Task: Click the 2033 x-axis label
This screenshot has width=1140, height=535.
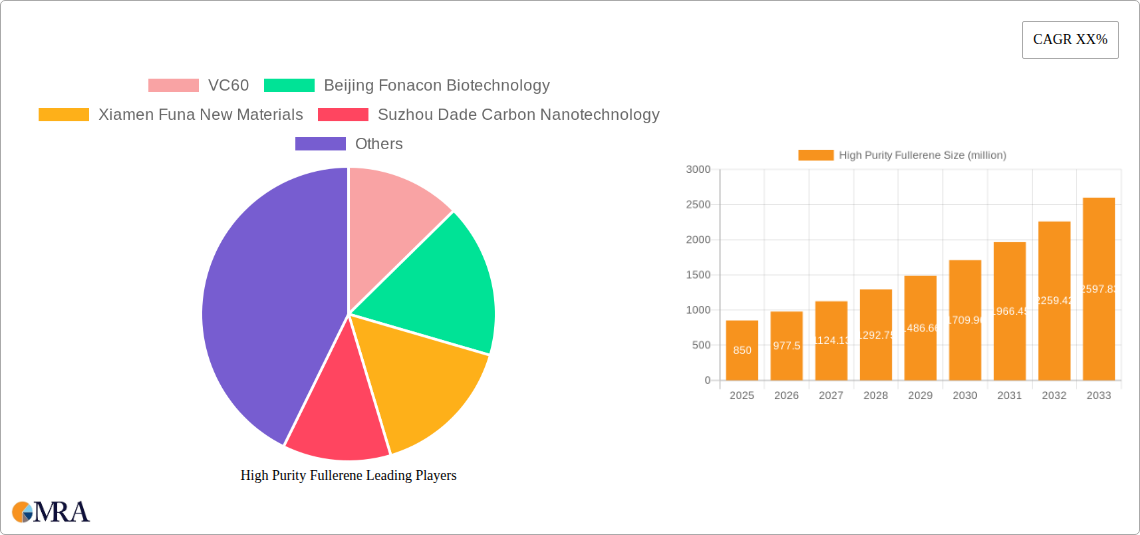Action: pos(1099,395)
